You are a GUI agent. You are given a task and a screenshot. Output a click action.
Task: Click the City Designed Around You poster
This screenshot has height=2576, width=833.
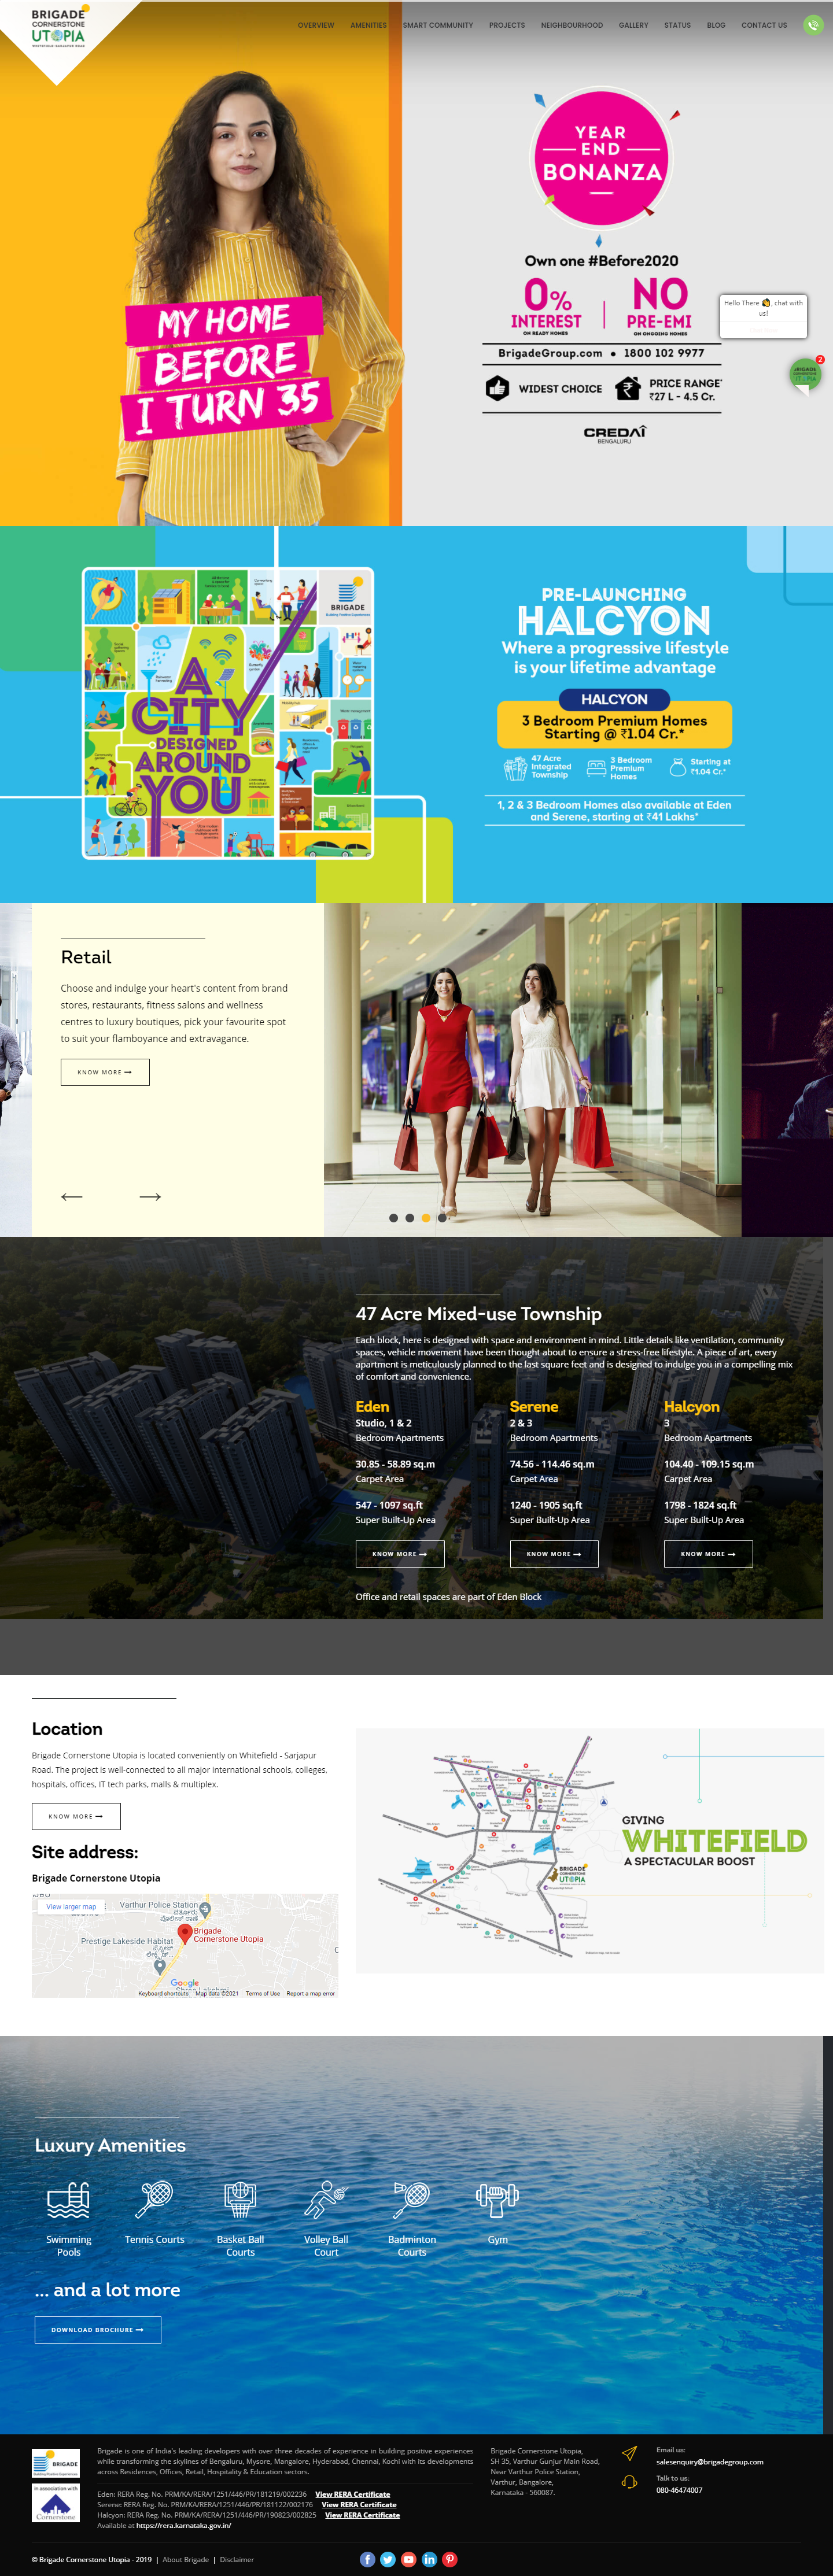click(x=228, y=713)
